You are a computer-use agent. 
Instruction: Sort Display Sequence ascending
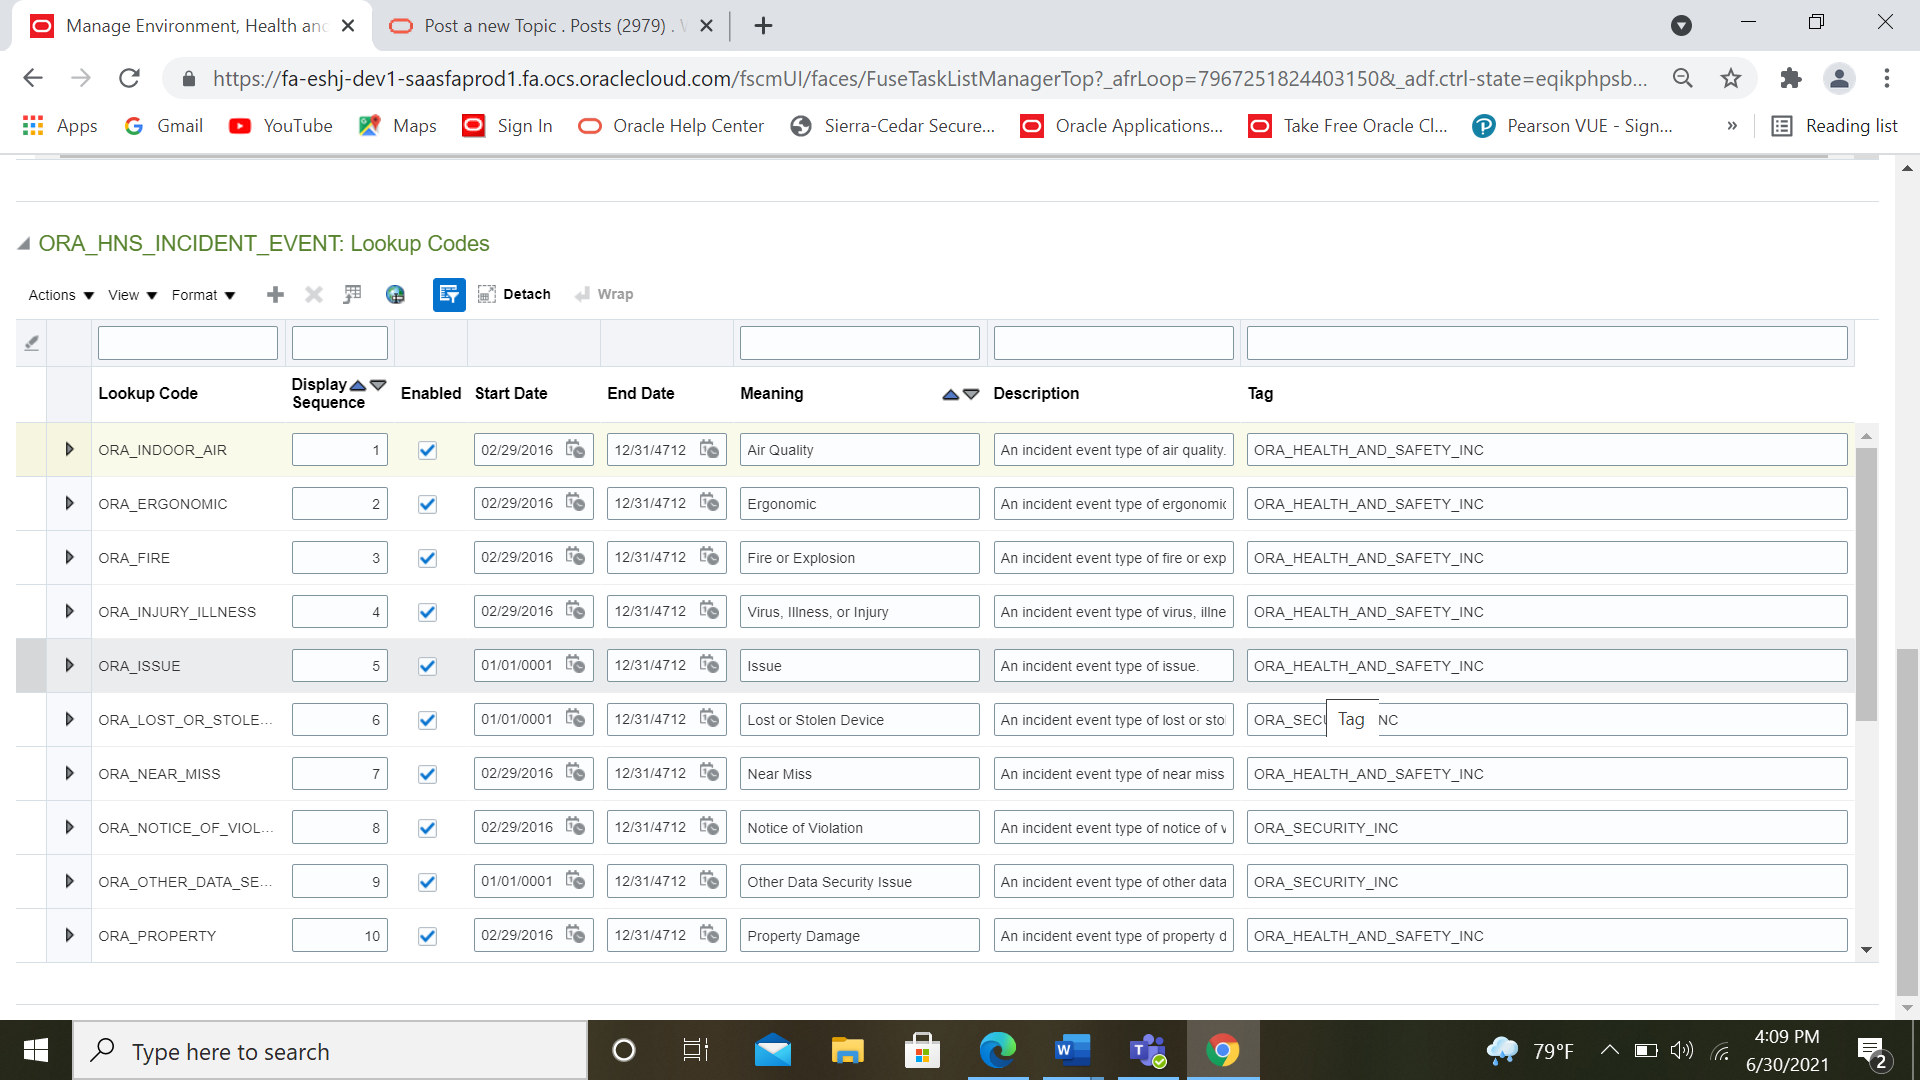[359, 384]
